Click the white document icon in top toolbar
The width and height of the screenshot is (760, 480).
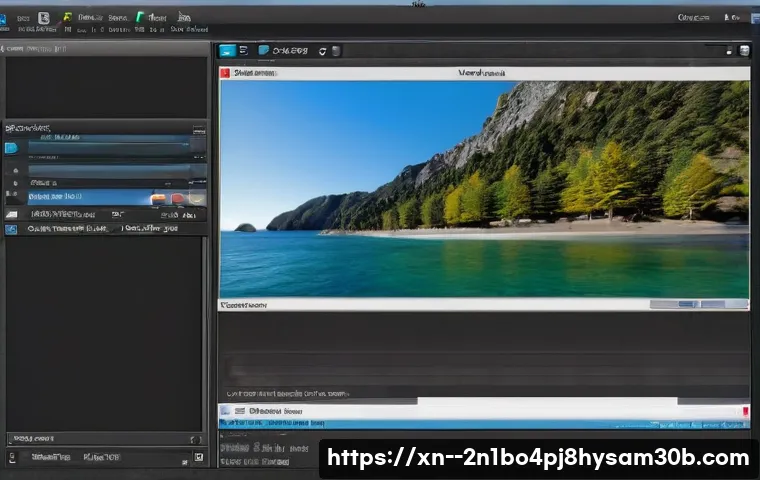click(43, 18)
